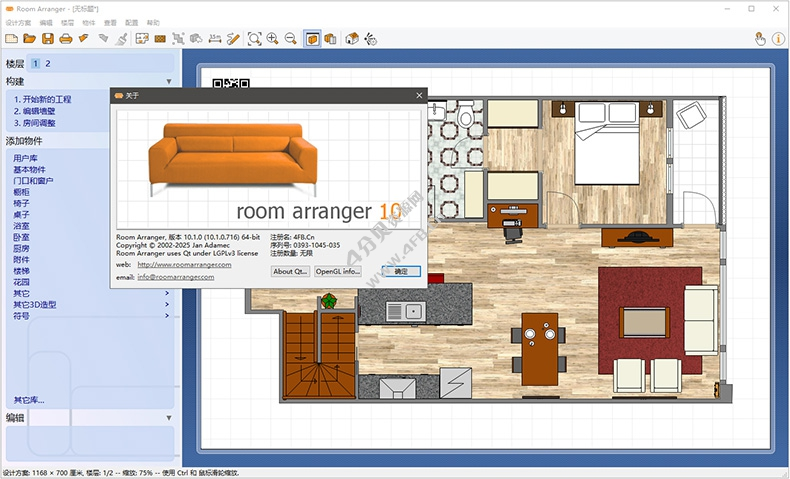
Task: Switch to floor 2
Action: pyautogui.click(x=47, y=63)
